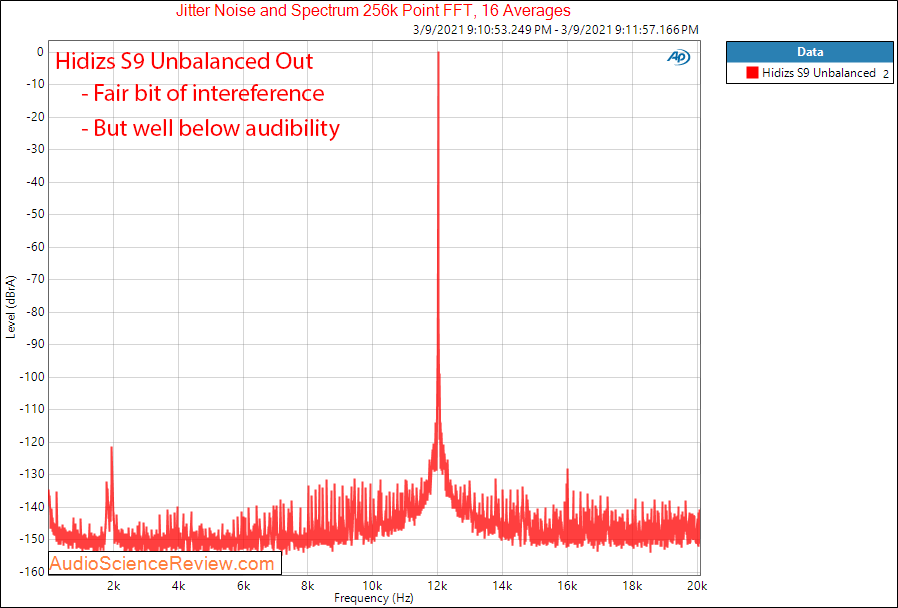Click the timestamp text below the title
The height and width of the screenshot is (608, 898).
point(556,30)
